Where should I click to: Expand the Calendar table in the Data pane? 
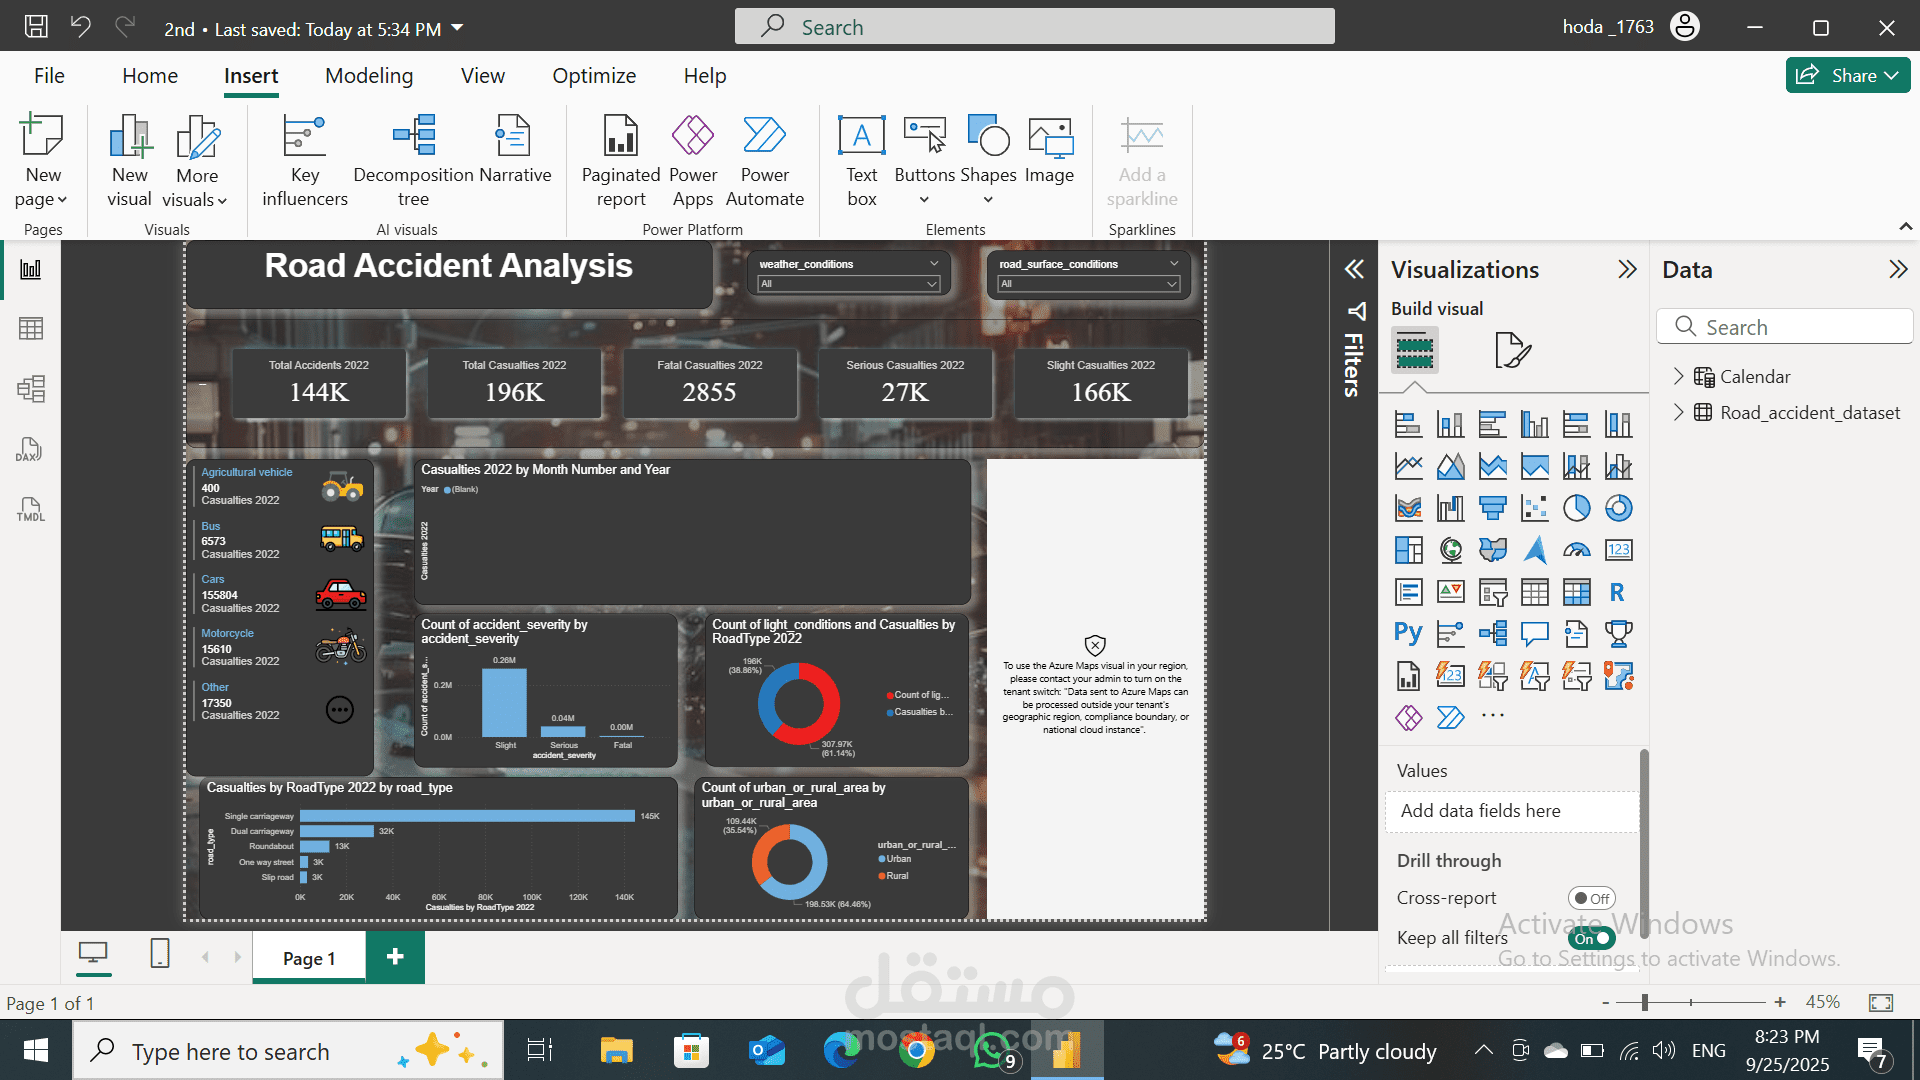tap(1678, 376)
